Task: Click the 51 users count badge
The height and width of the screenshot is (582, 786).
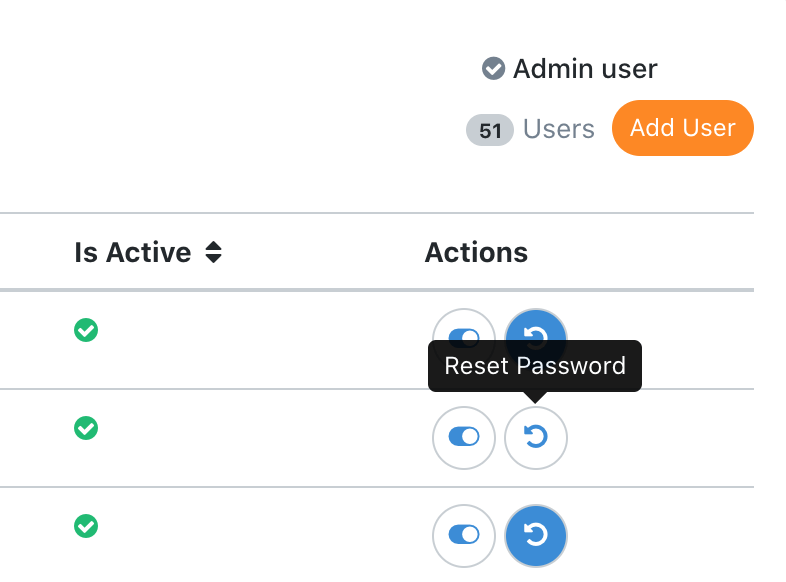Action: pos(490,130)
